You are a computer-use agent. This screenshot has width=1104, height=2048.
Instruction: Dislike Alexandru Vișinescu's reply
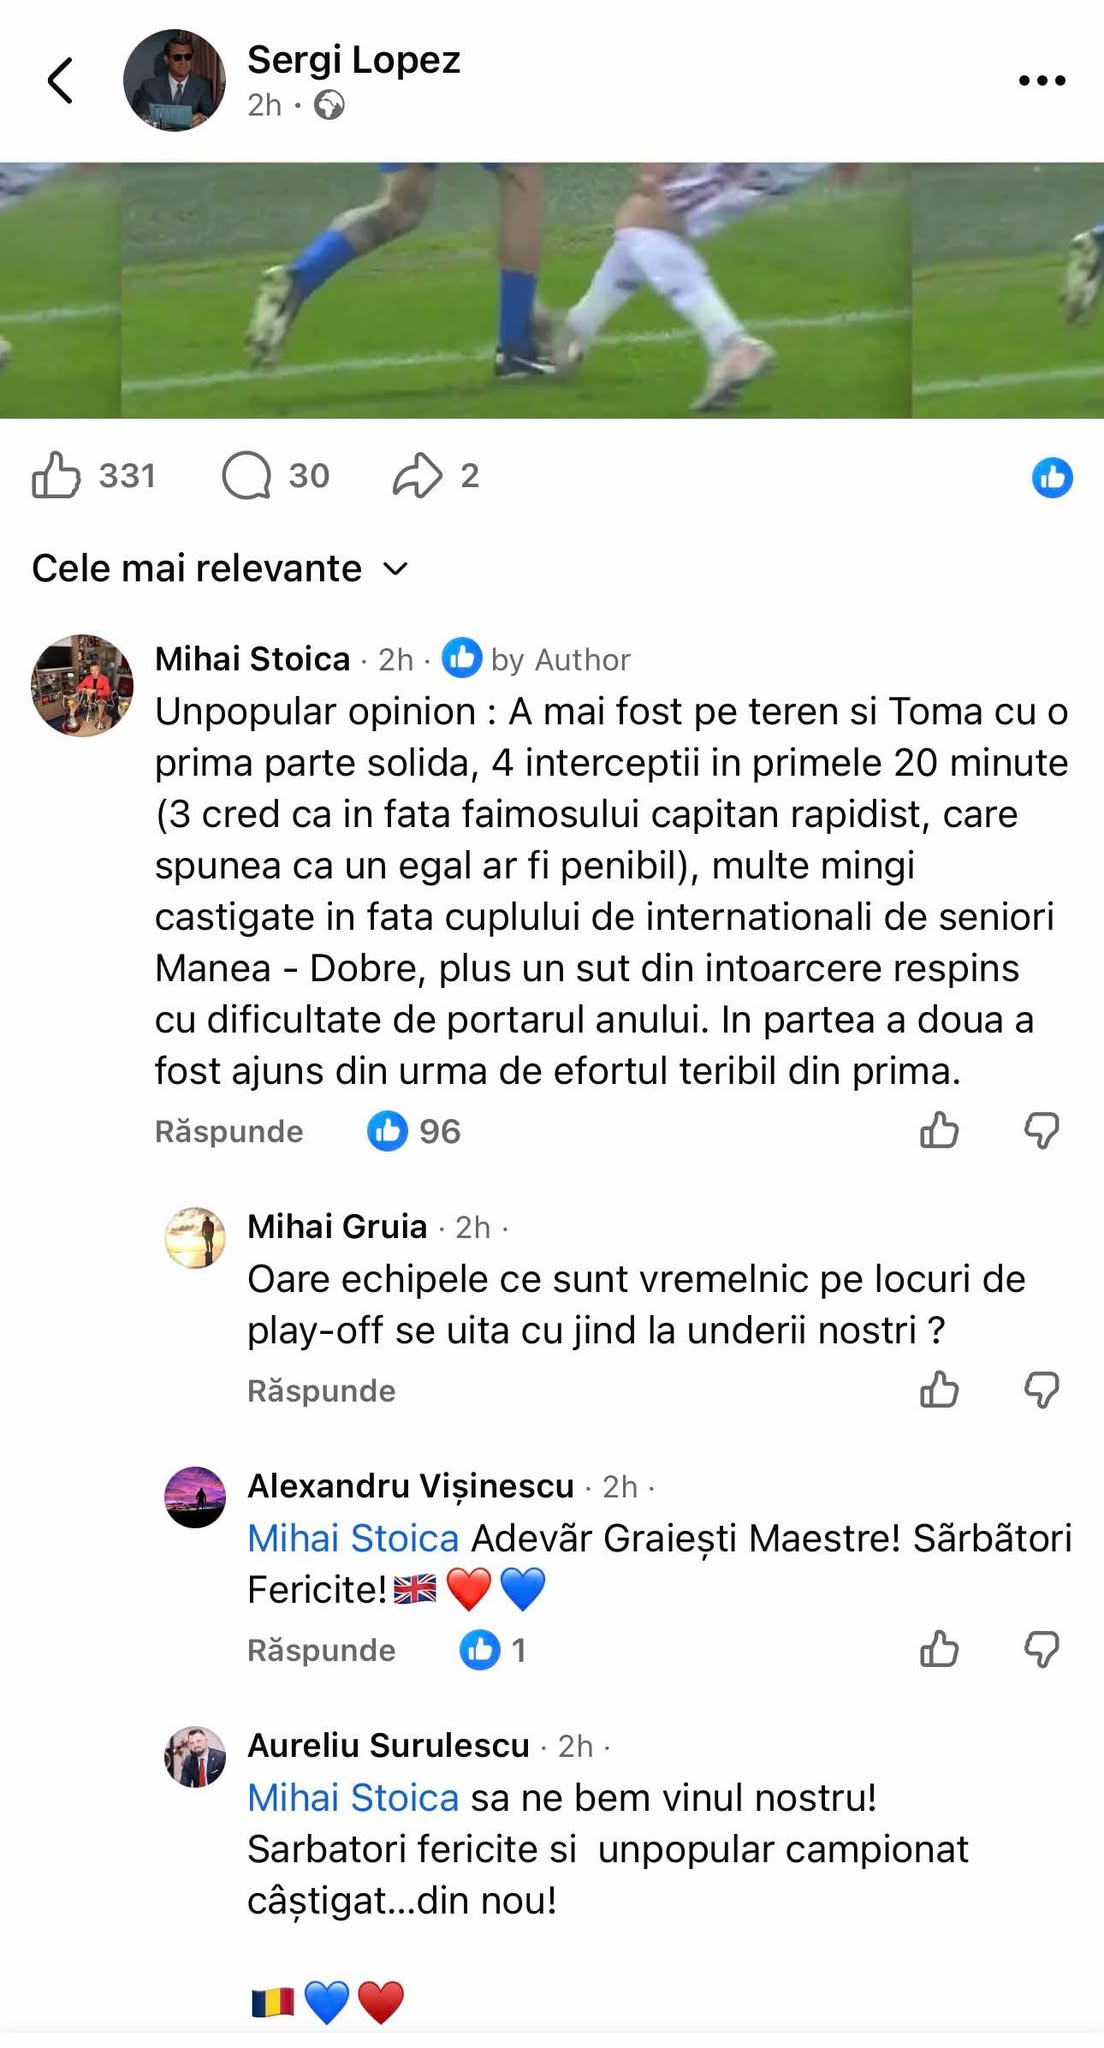pyautogui.click(x=1041, y=1650)
